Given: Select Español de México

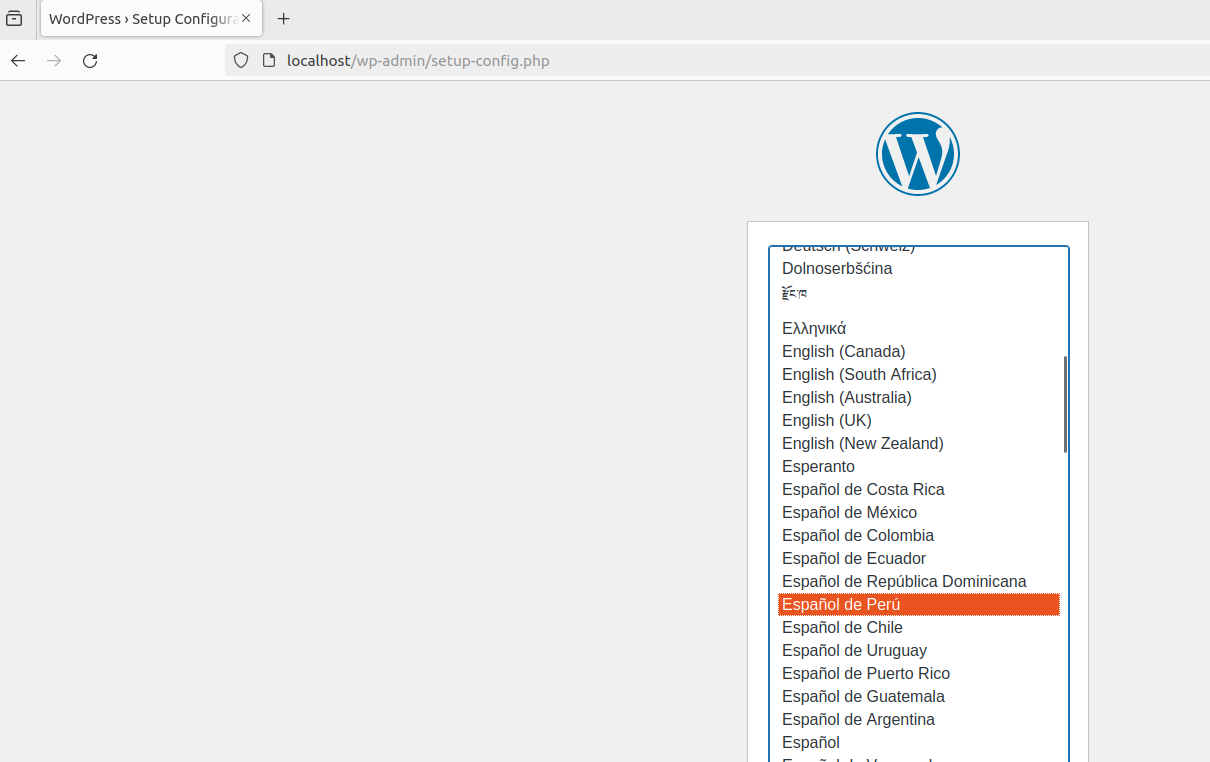Looking at the screenshot, I should coord(918,512).
